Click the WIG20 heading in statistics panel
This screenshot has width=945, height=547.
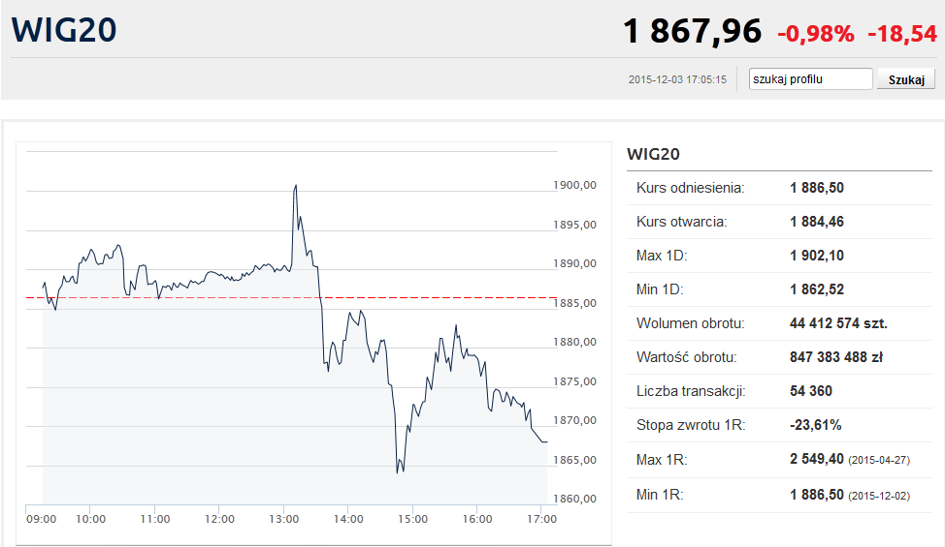(x=653, y=154)
